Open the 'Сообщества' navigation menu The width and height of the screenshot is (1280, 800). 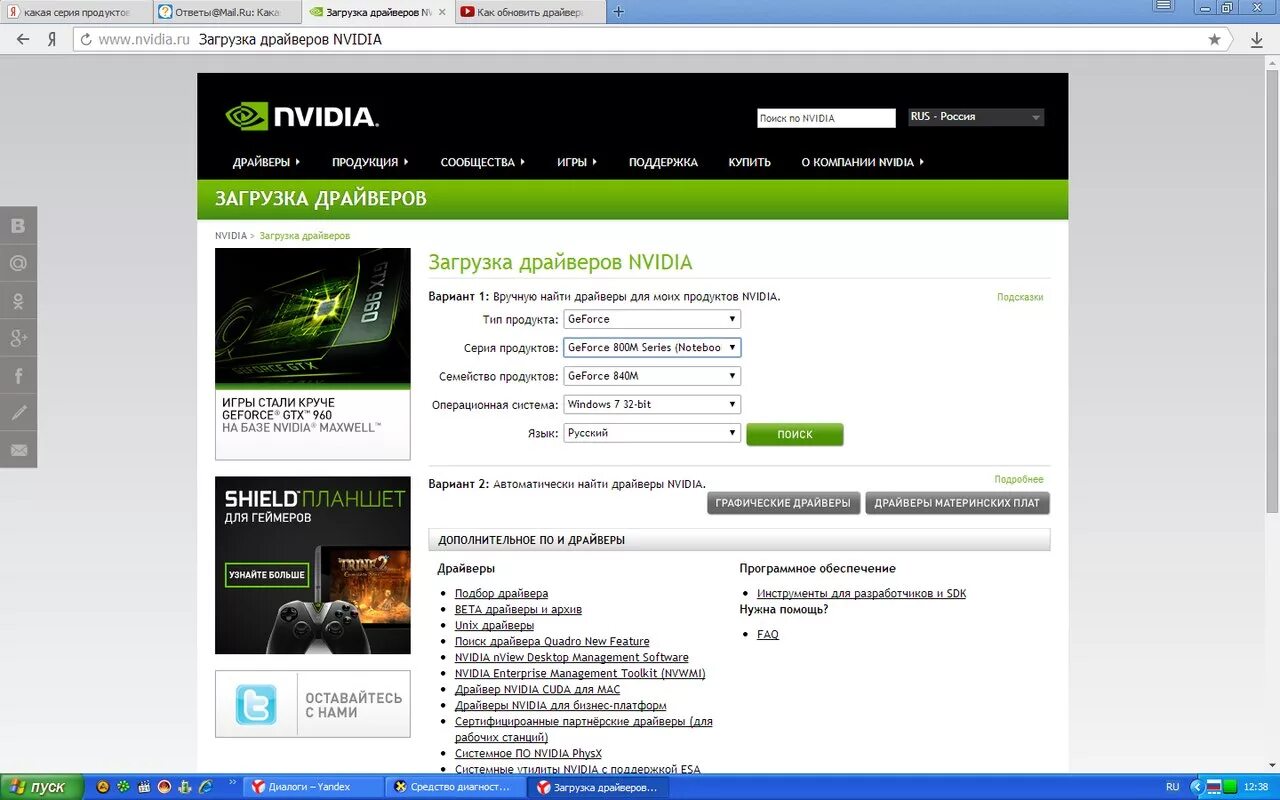pyautogui.click(x=482, y=162)
